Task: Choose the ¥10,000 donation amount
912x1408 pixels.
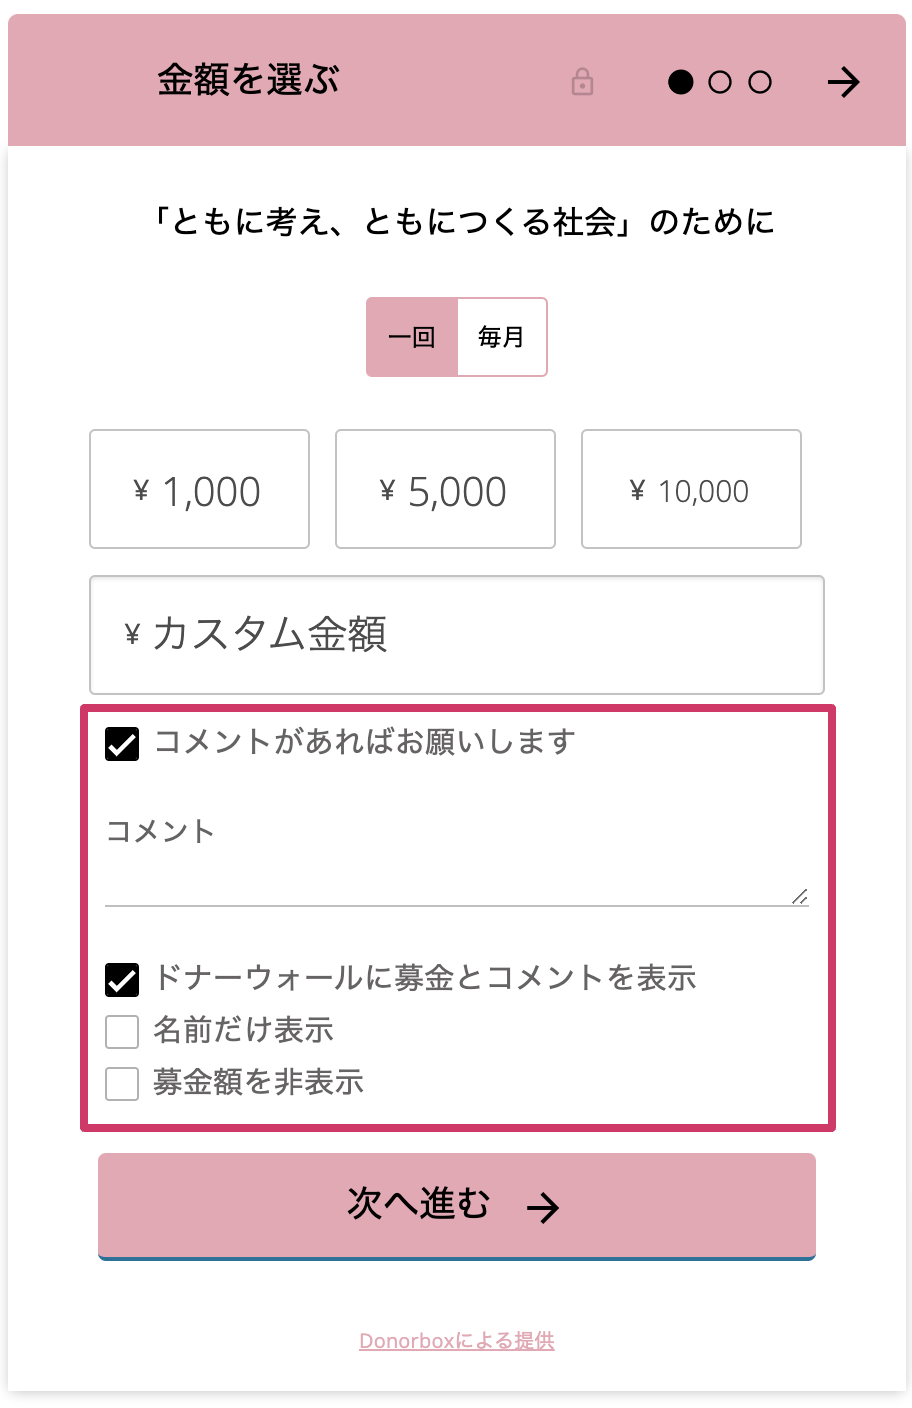Action: 691,490
